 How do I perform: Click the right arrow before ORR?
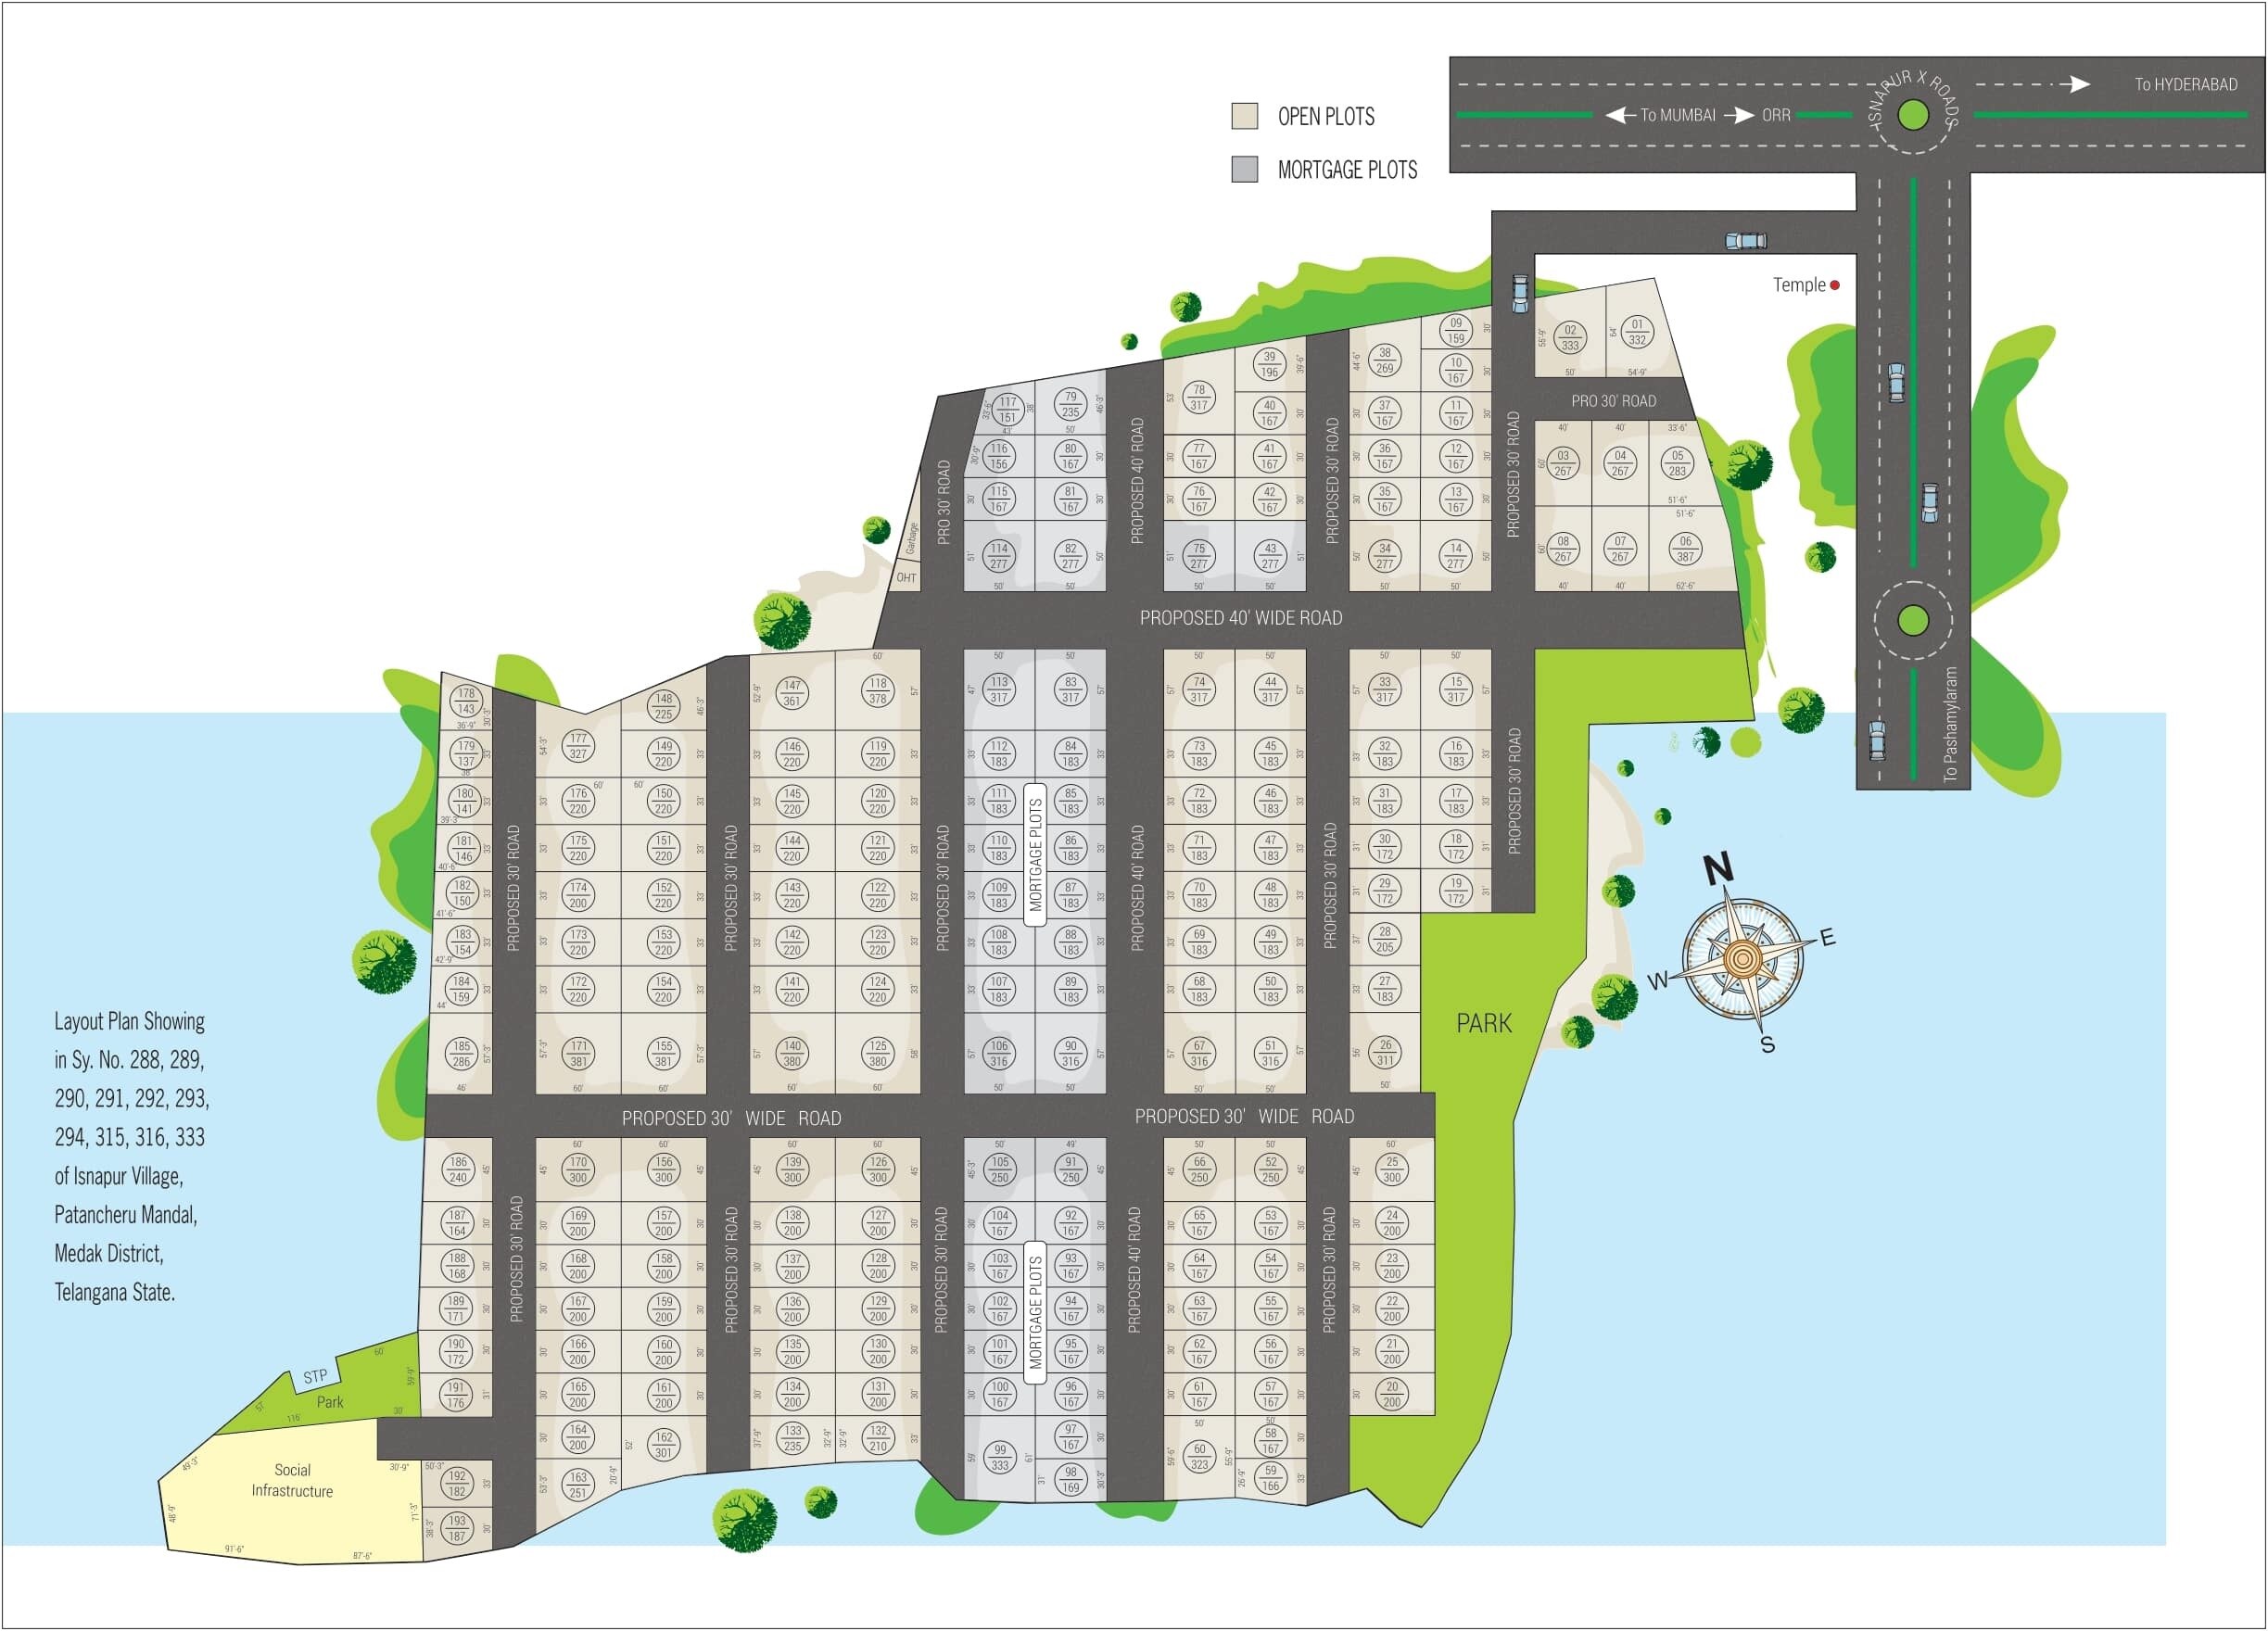(x=1739, y=115)
